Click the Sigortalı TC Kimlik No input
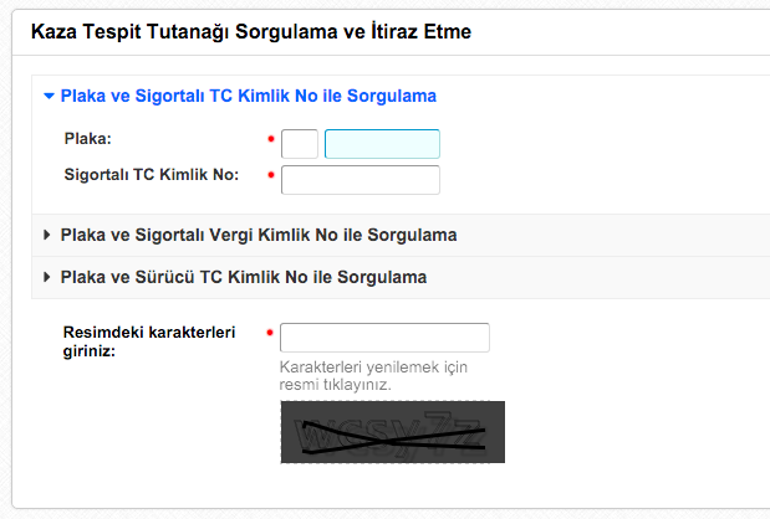Screen dimensions: 770x519 pos(360,180)
